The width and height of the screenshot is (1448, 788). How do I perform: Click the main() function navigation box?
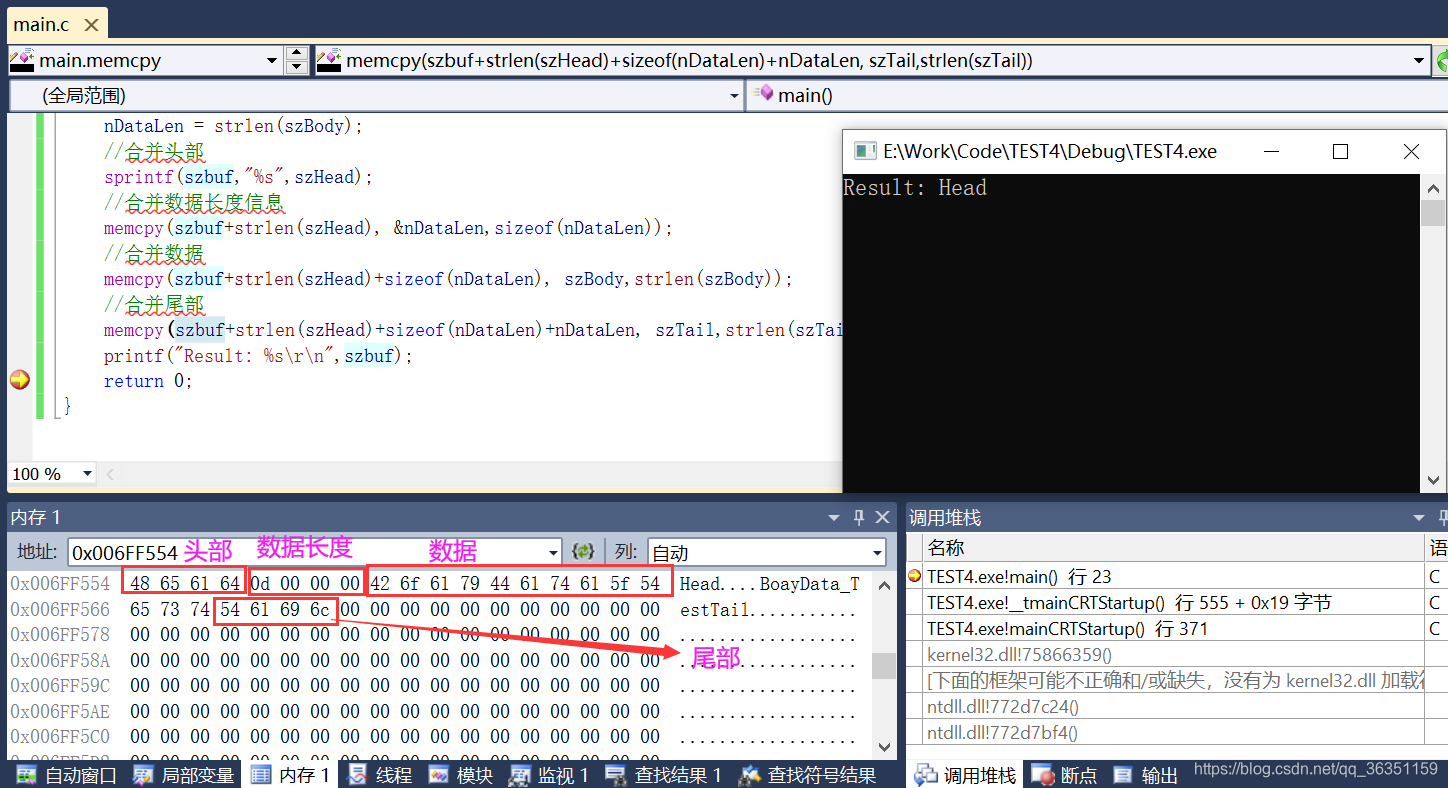[x=1096, y=96]
